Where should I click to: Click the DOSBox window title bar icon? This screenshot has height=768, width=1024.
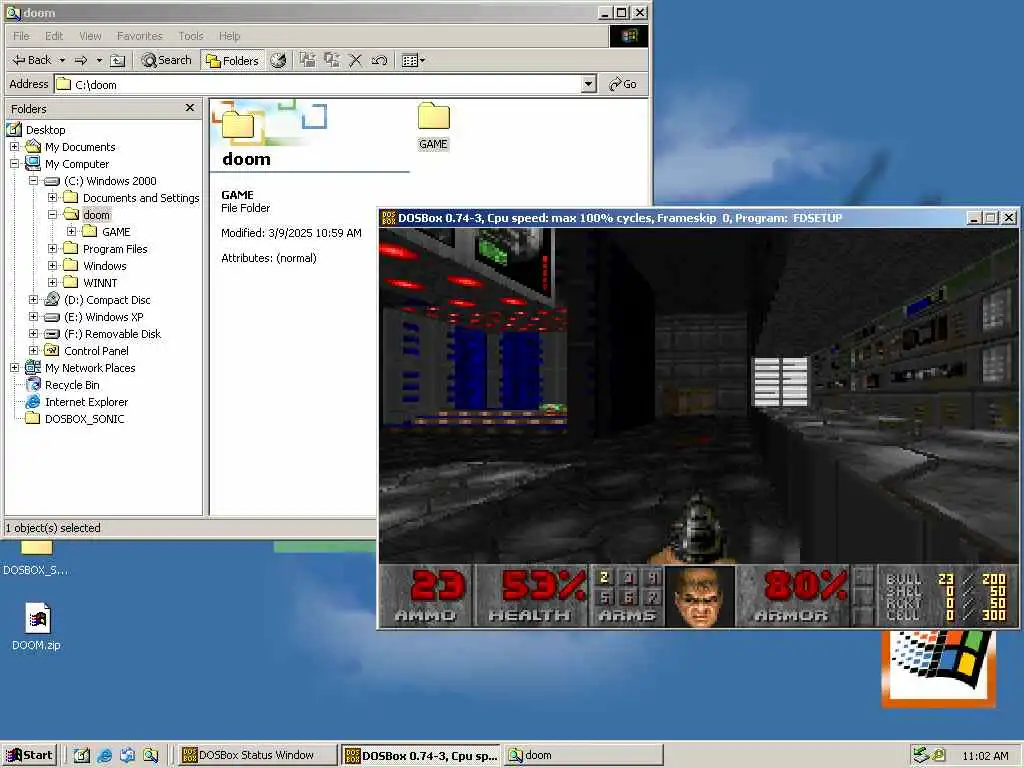(x=389, y=217)
